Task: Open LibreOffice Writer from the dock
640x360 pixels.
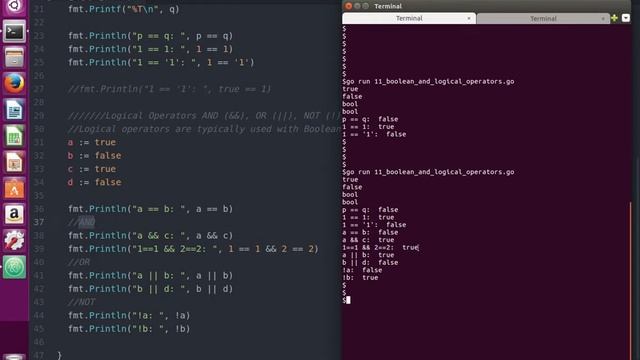Action: click(x=14, y=110)
